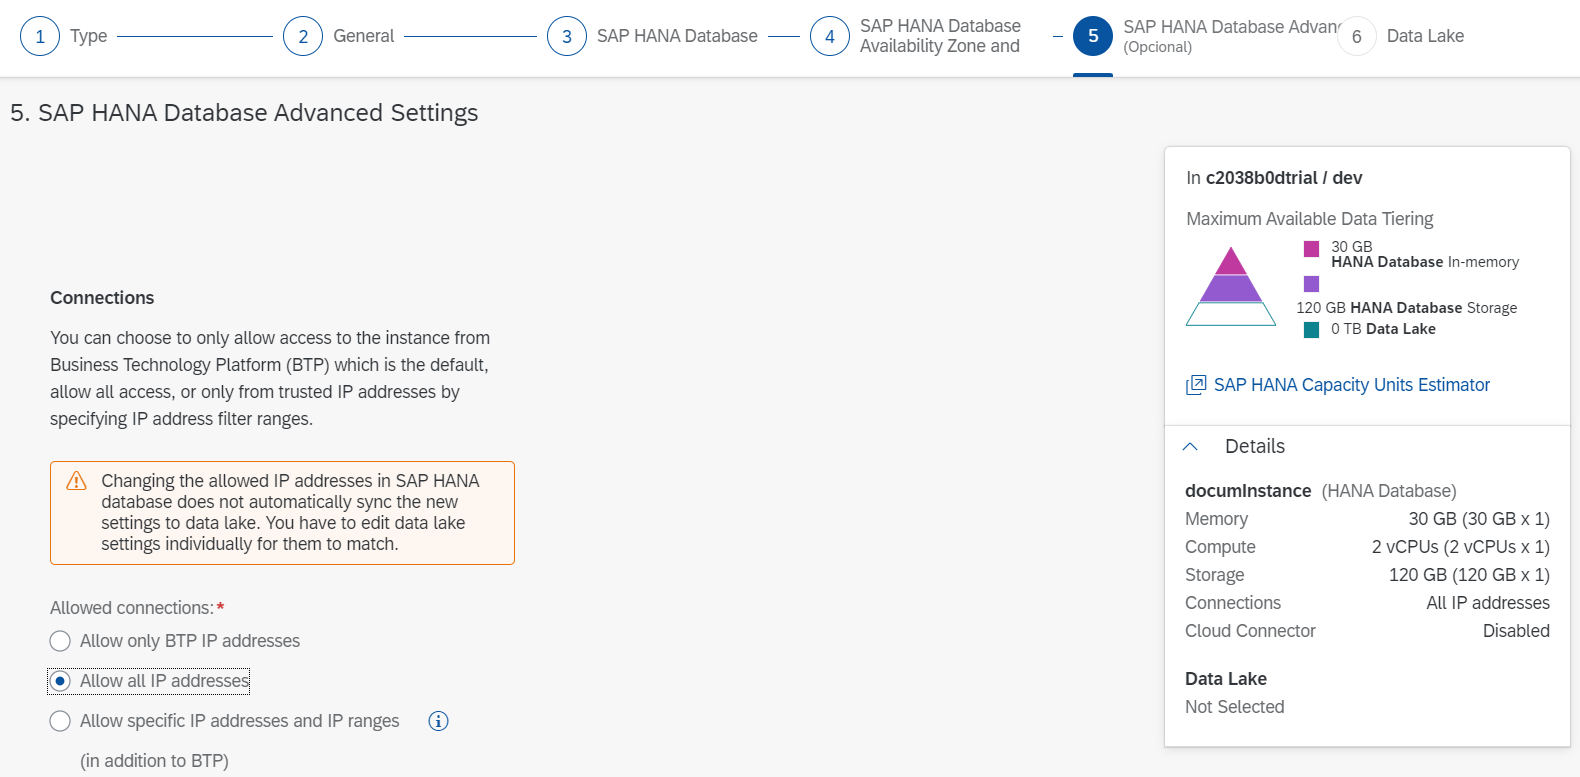
Task: Click the c2038b0dtrial / dev subaccount text
Action: [x=1284, y=178]
